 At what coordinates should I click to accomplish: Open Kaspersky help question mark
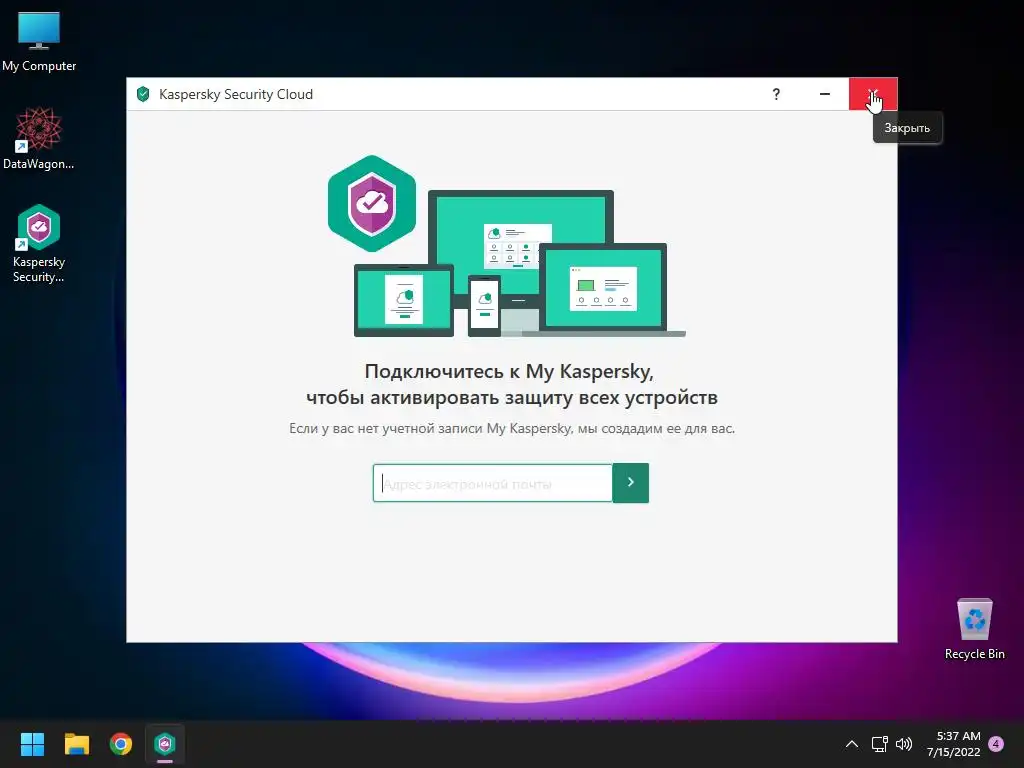pos(776,94)
